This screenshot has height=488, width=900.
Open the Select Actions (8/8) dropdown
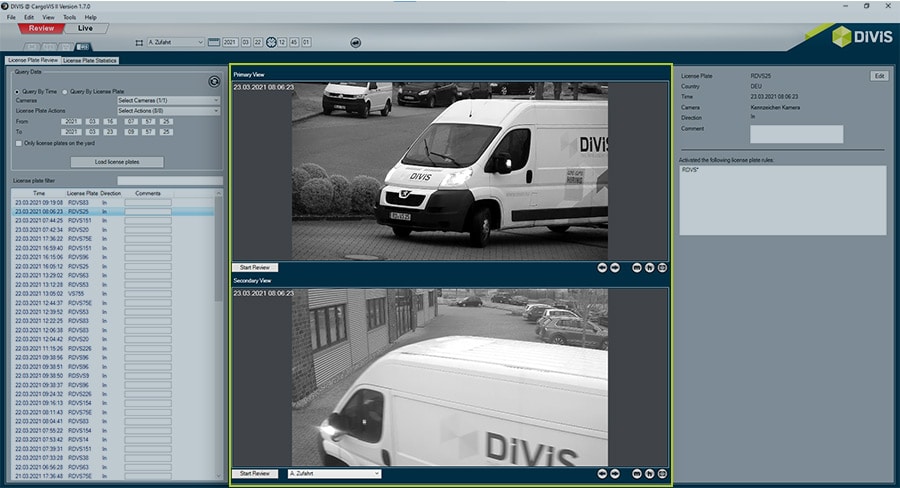(168, 110)
